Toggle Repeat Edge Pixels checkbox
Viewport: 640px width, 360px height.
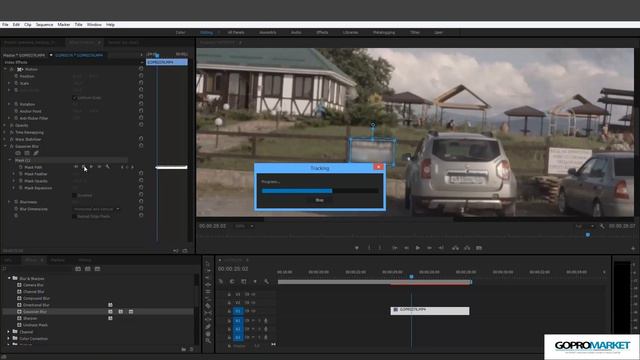pyautogui.click(x=74, y=216)
